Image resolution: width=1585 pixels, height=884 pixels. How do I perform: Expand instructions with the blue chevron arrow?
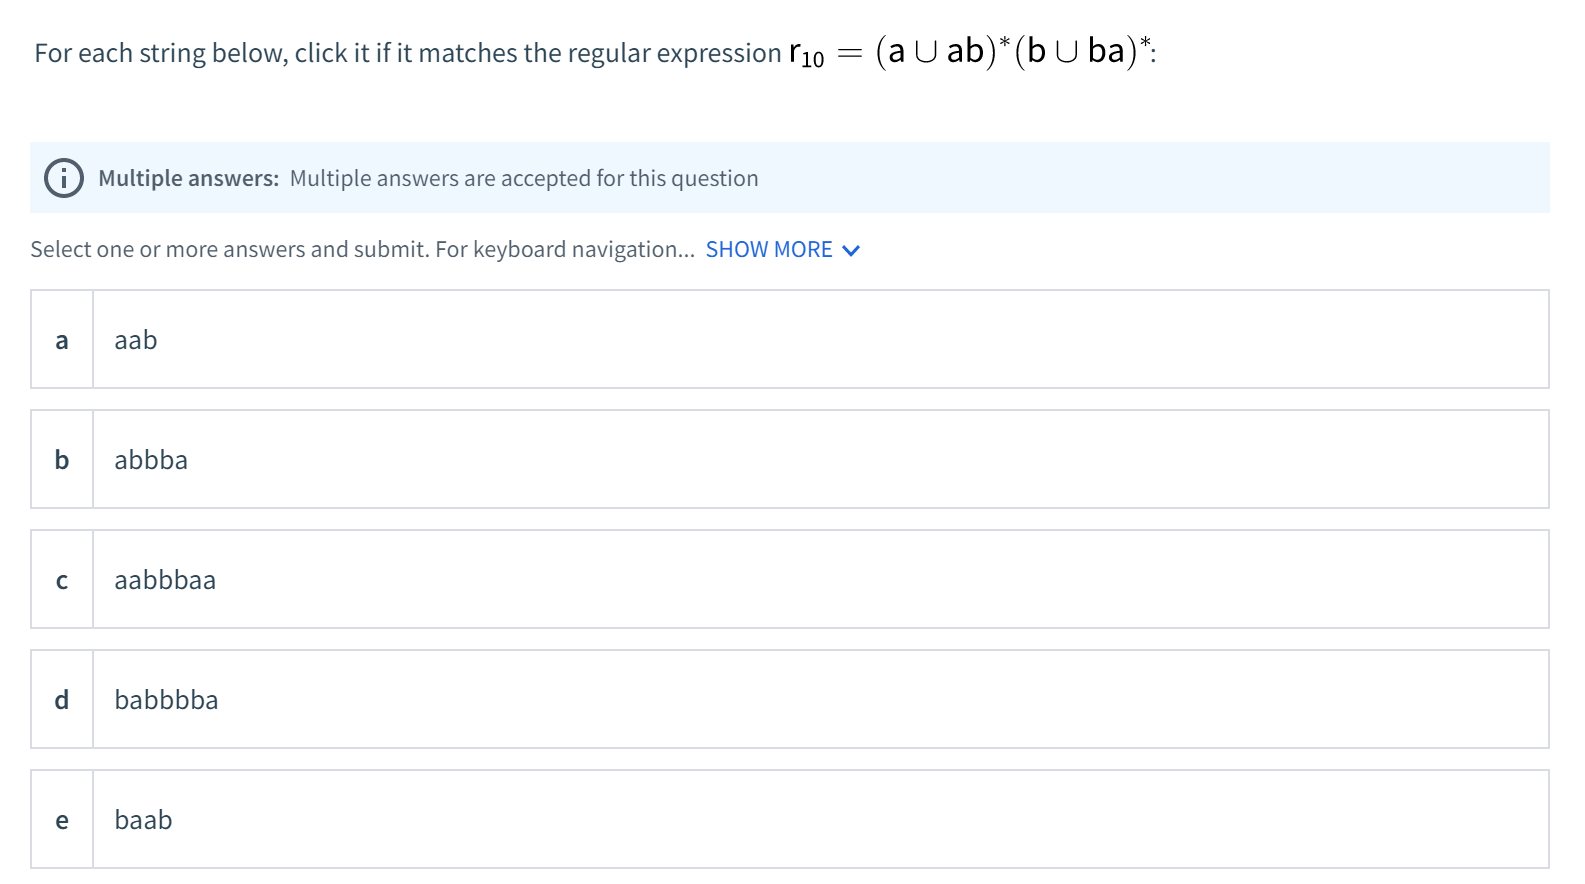click(x=851, y=250)
